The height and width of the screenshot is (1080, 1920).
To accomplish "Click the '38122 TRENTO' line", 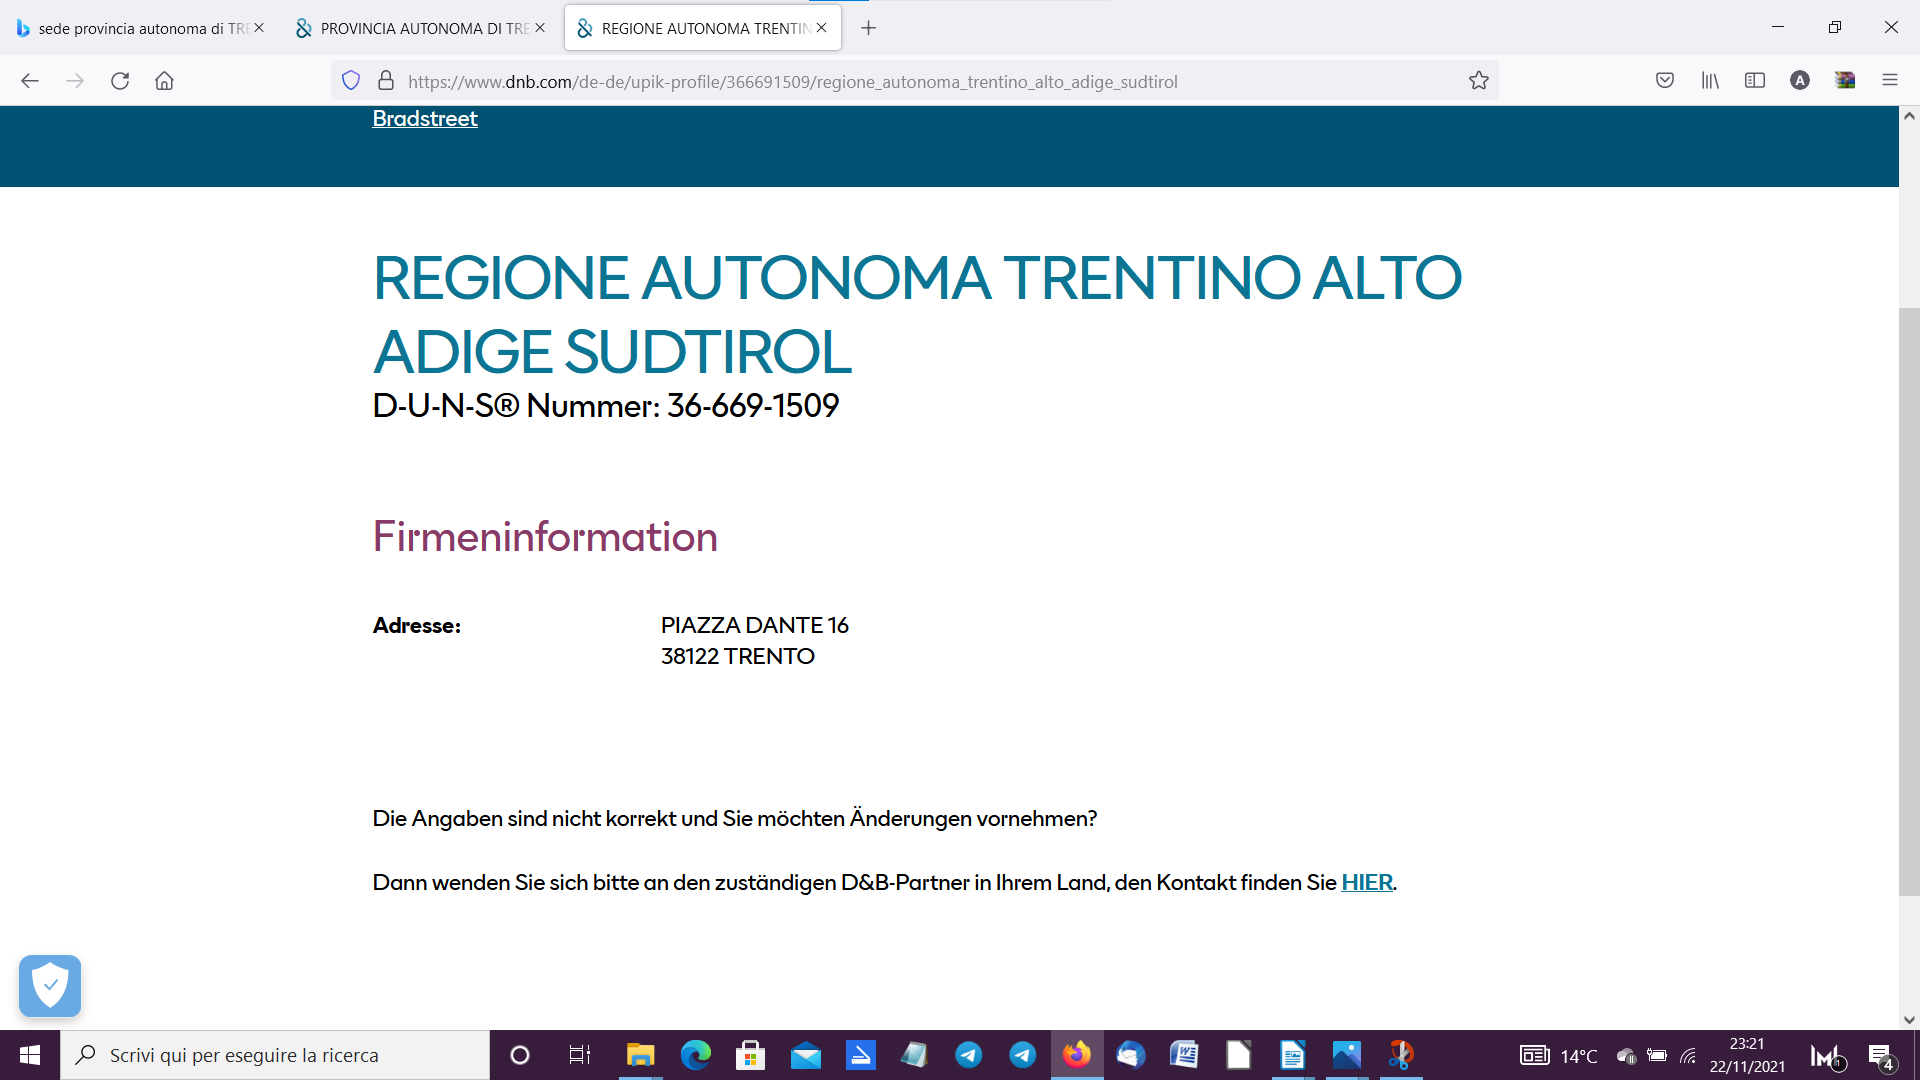I will (738, 657).
